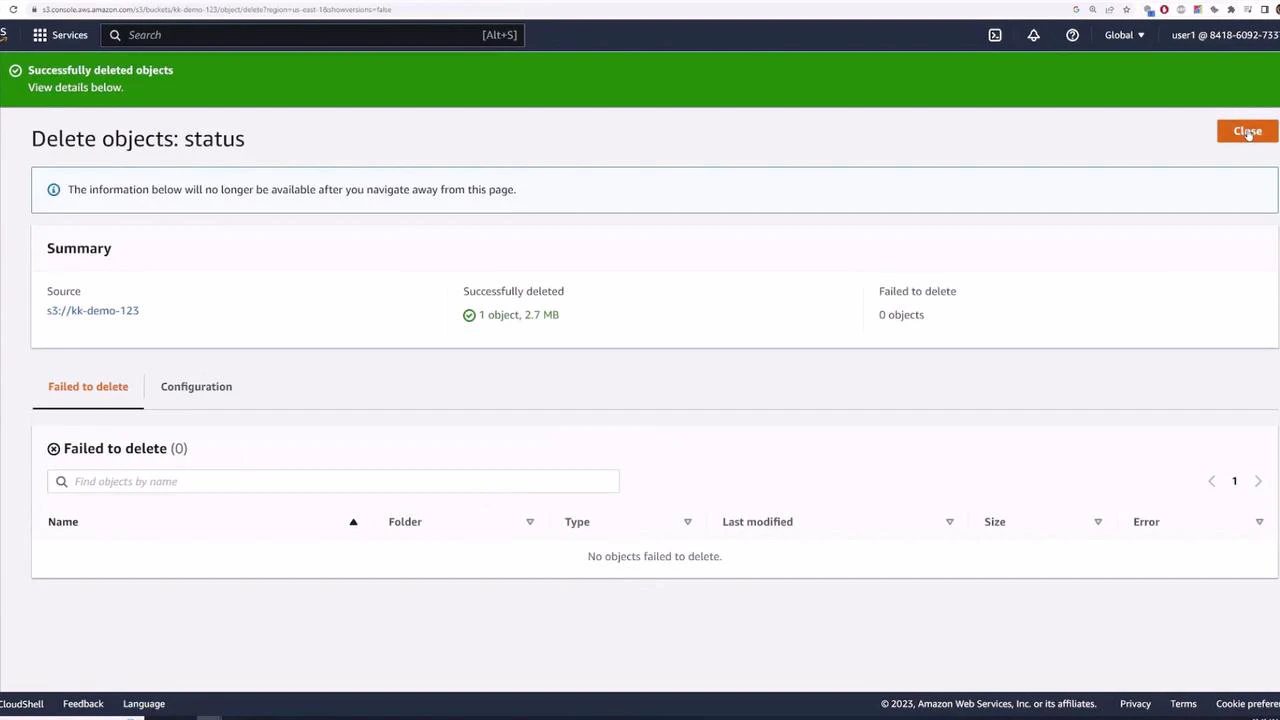Viewport: 1280px width, 720px height.
Task: Click the info icon in the information banner
Action: (x=53, y=189)
